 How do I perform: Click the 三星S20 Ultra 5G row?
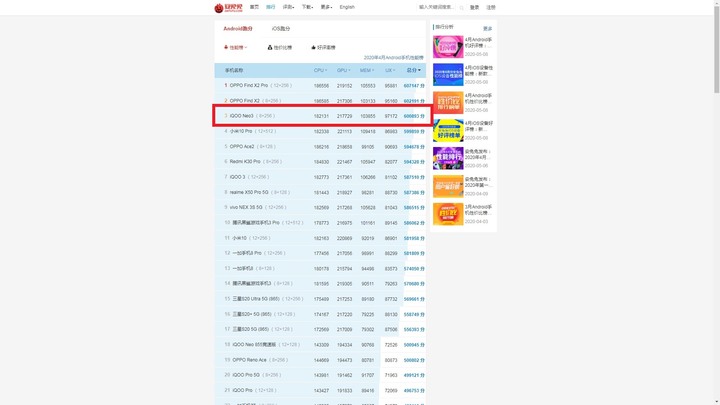320,299
